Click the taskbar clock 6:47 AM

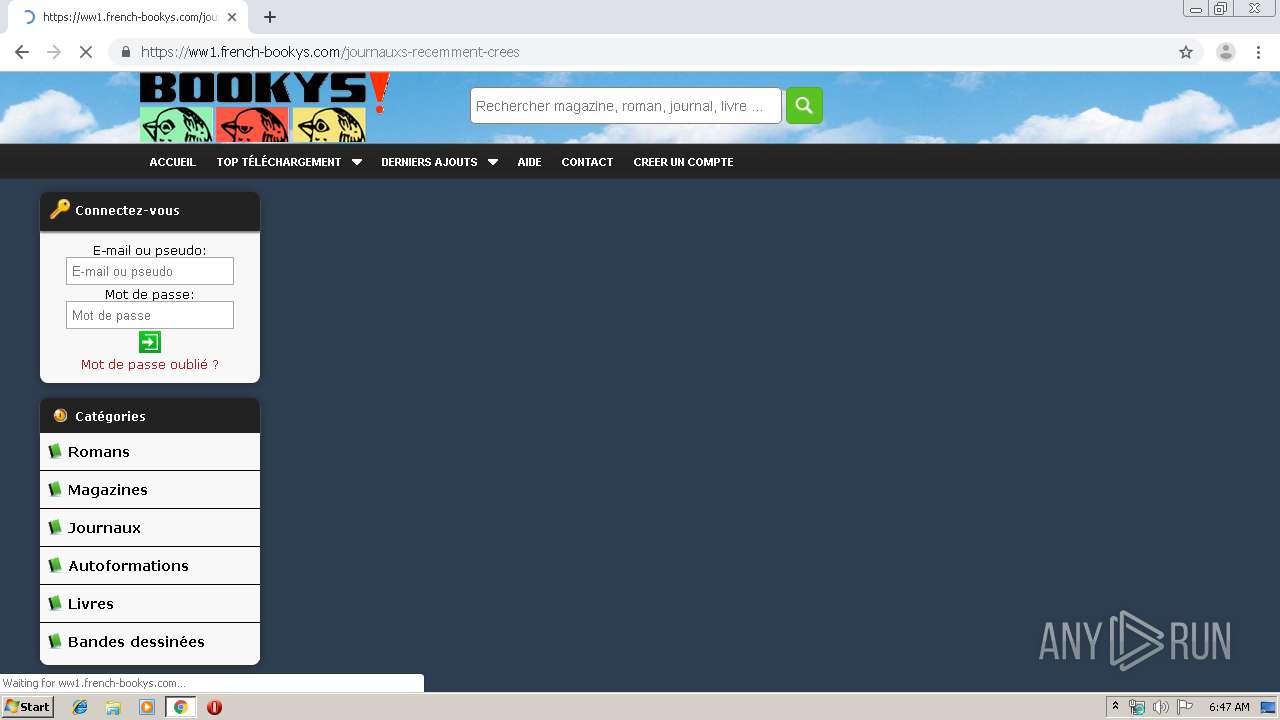pos(1229,707)
